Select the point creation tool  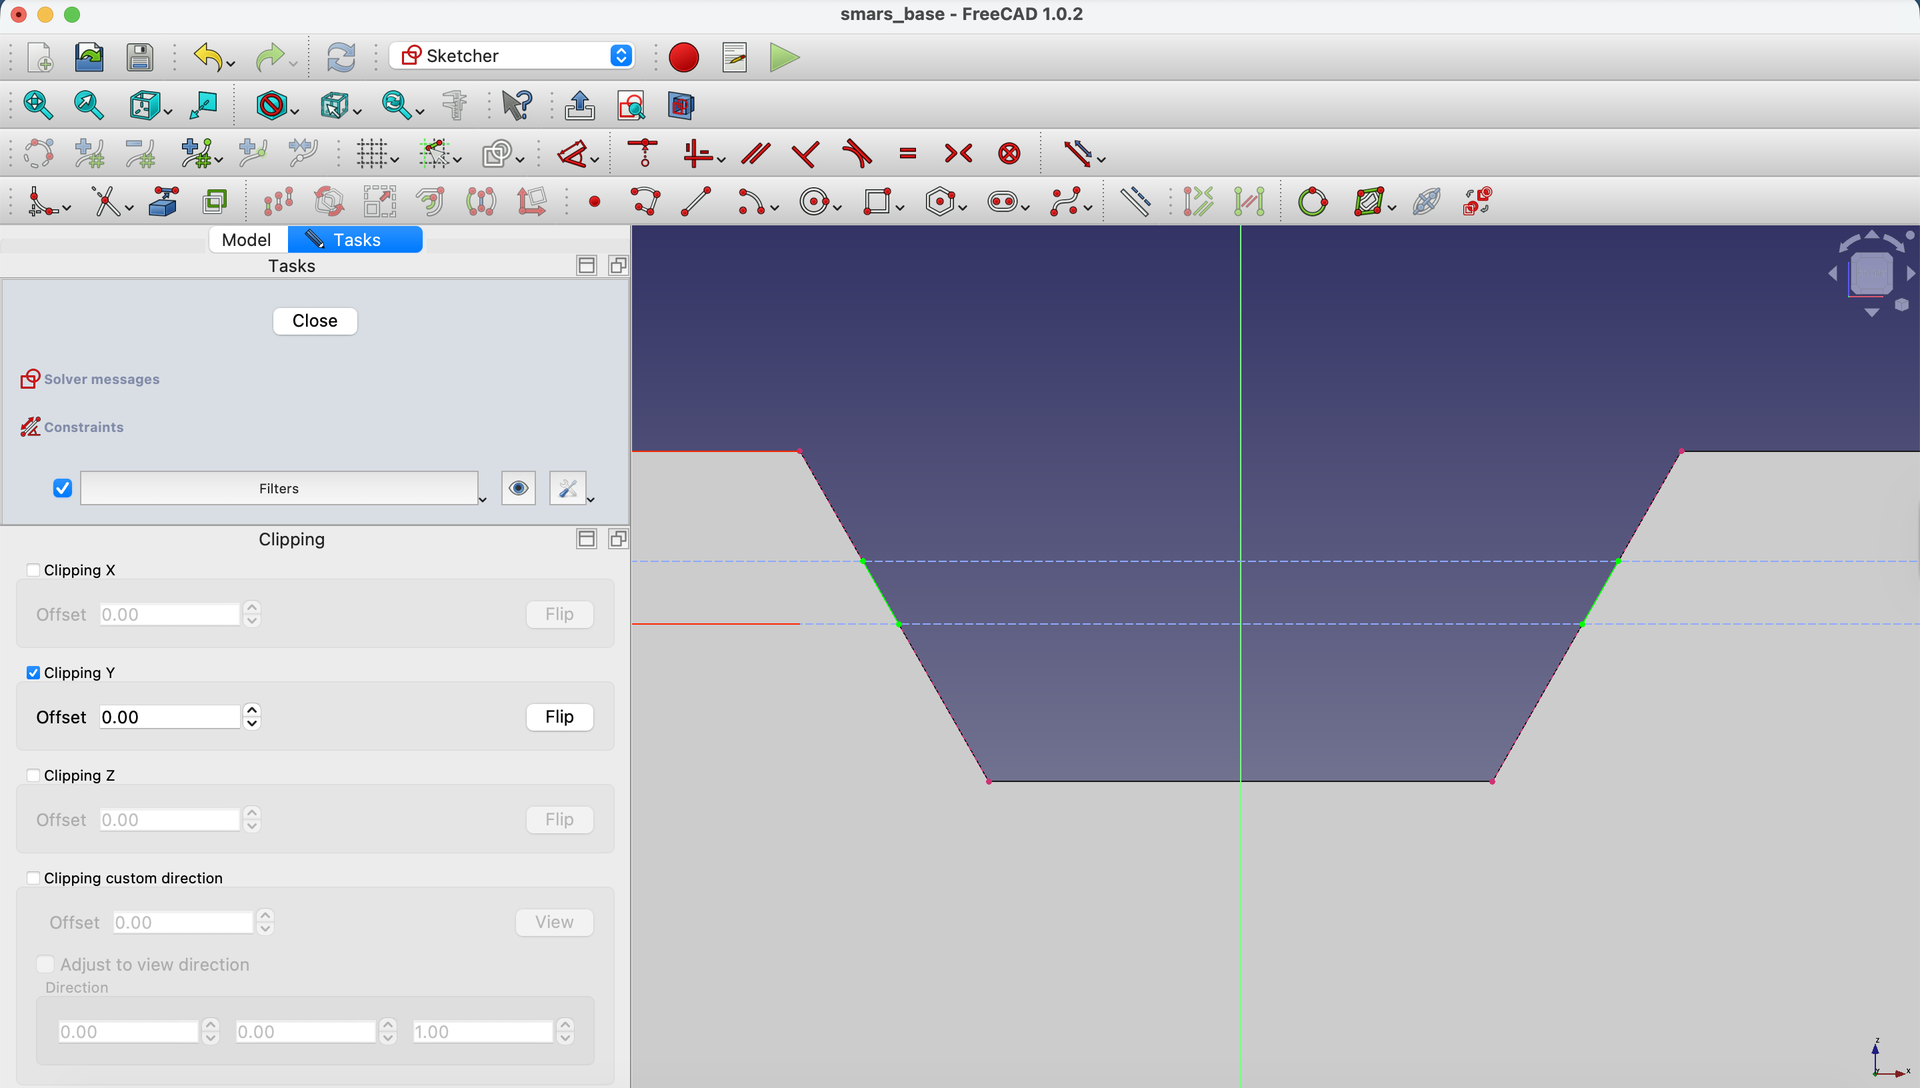pyautogui.click(x=595, y=202)
